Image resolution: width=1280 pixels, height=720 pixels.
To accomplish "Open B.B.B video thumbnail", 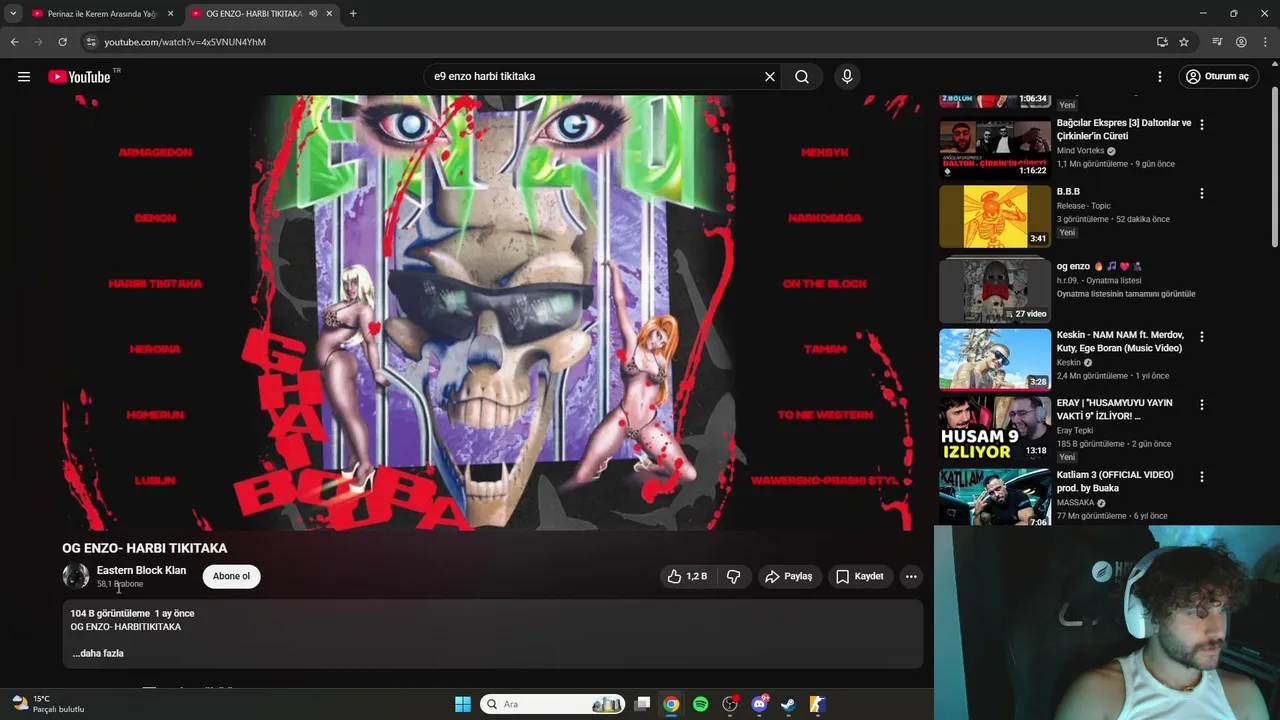I will (995, 216).
